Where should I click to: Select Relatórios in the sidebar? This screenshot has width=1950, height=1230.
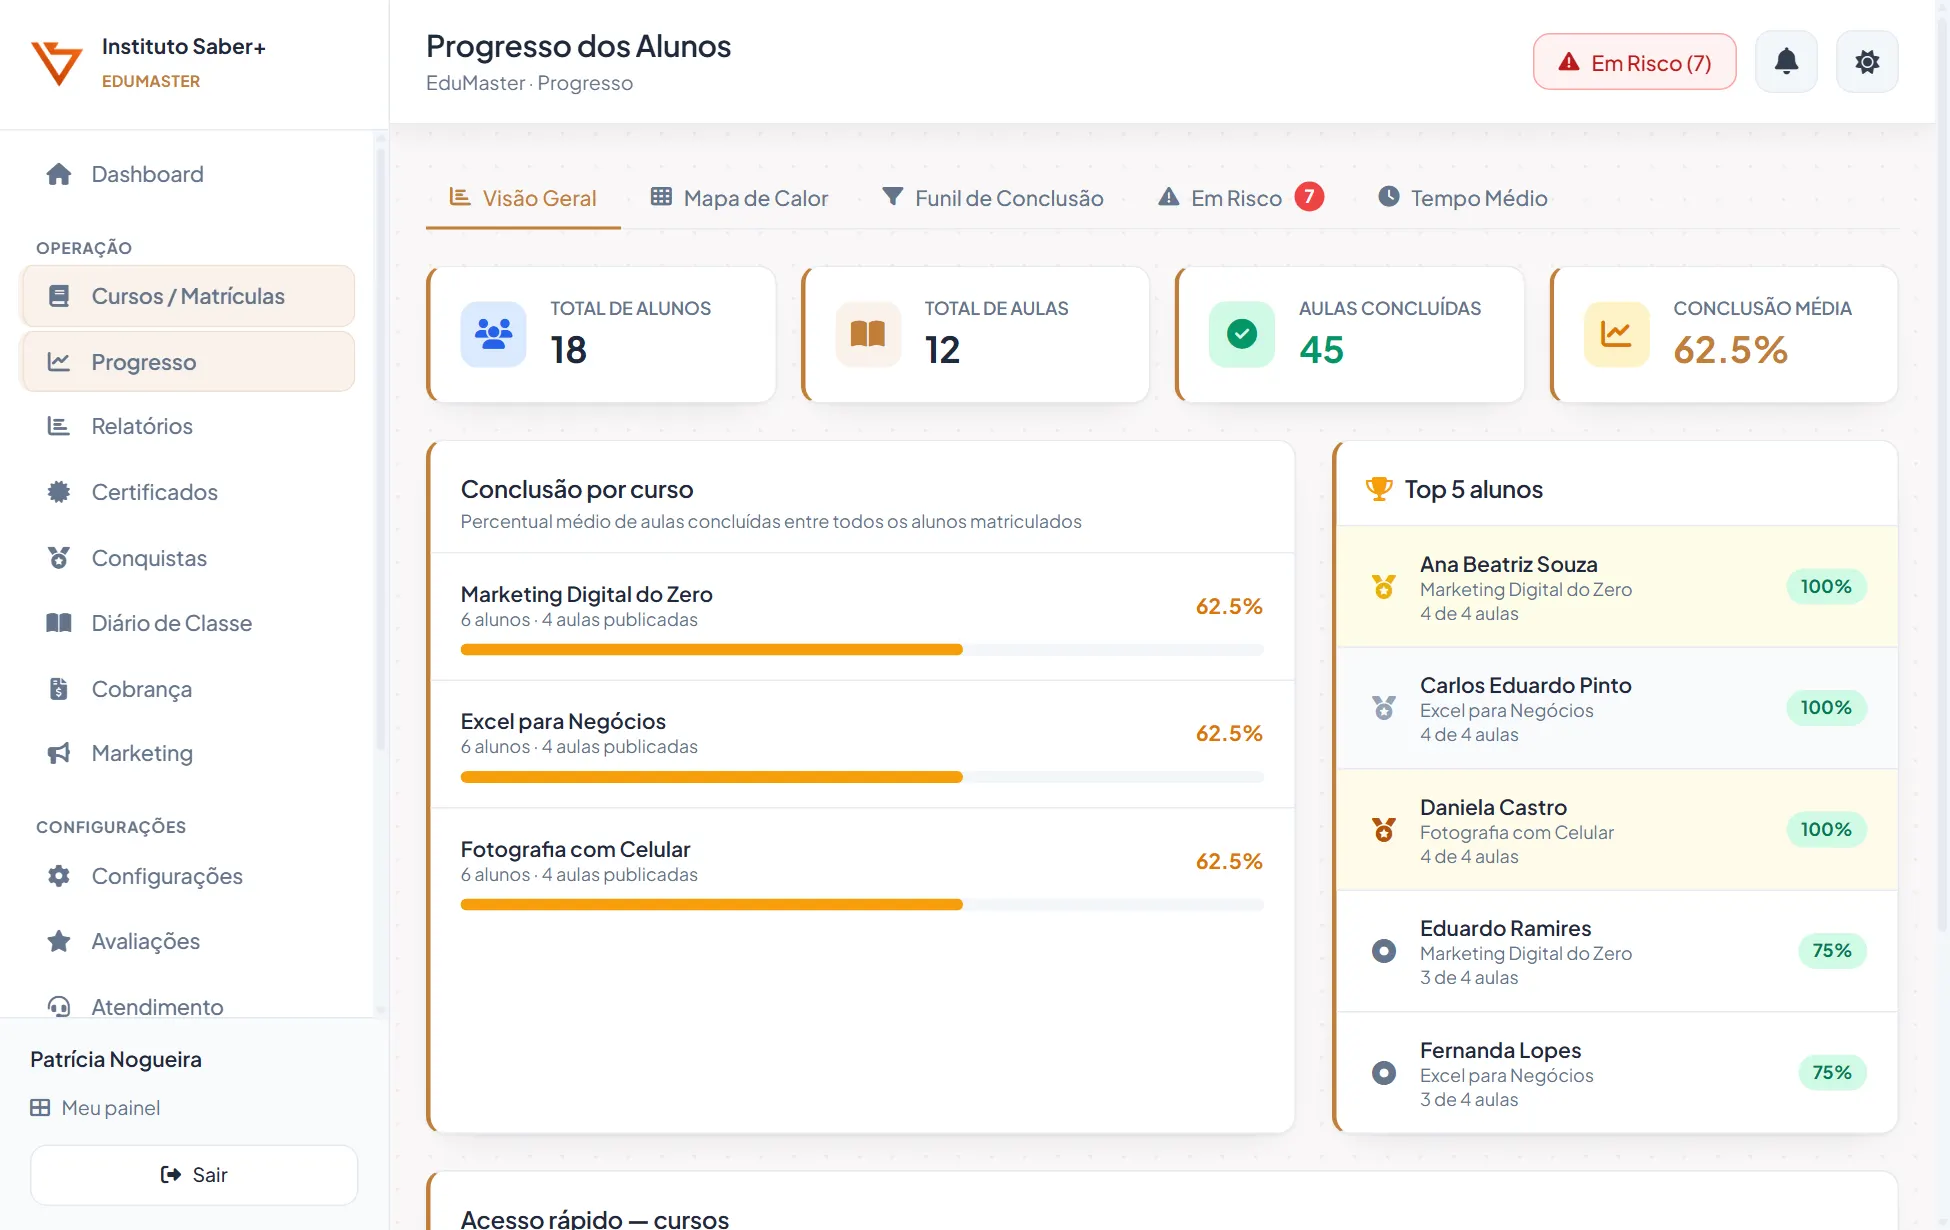[x=187, y=426]
